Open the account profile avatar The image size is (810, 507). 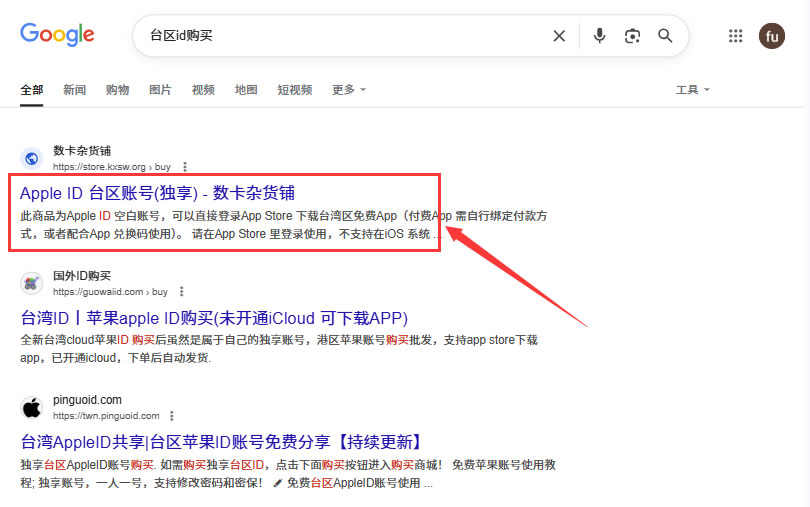772,36
